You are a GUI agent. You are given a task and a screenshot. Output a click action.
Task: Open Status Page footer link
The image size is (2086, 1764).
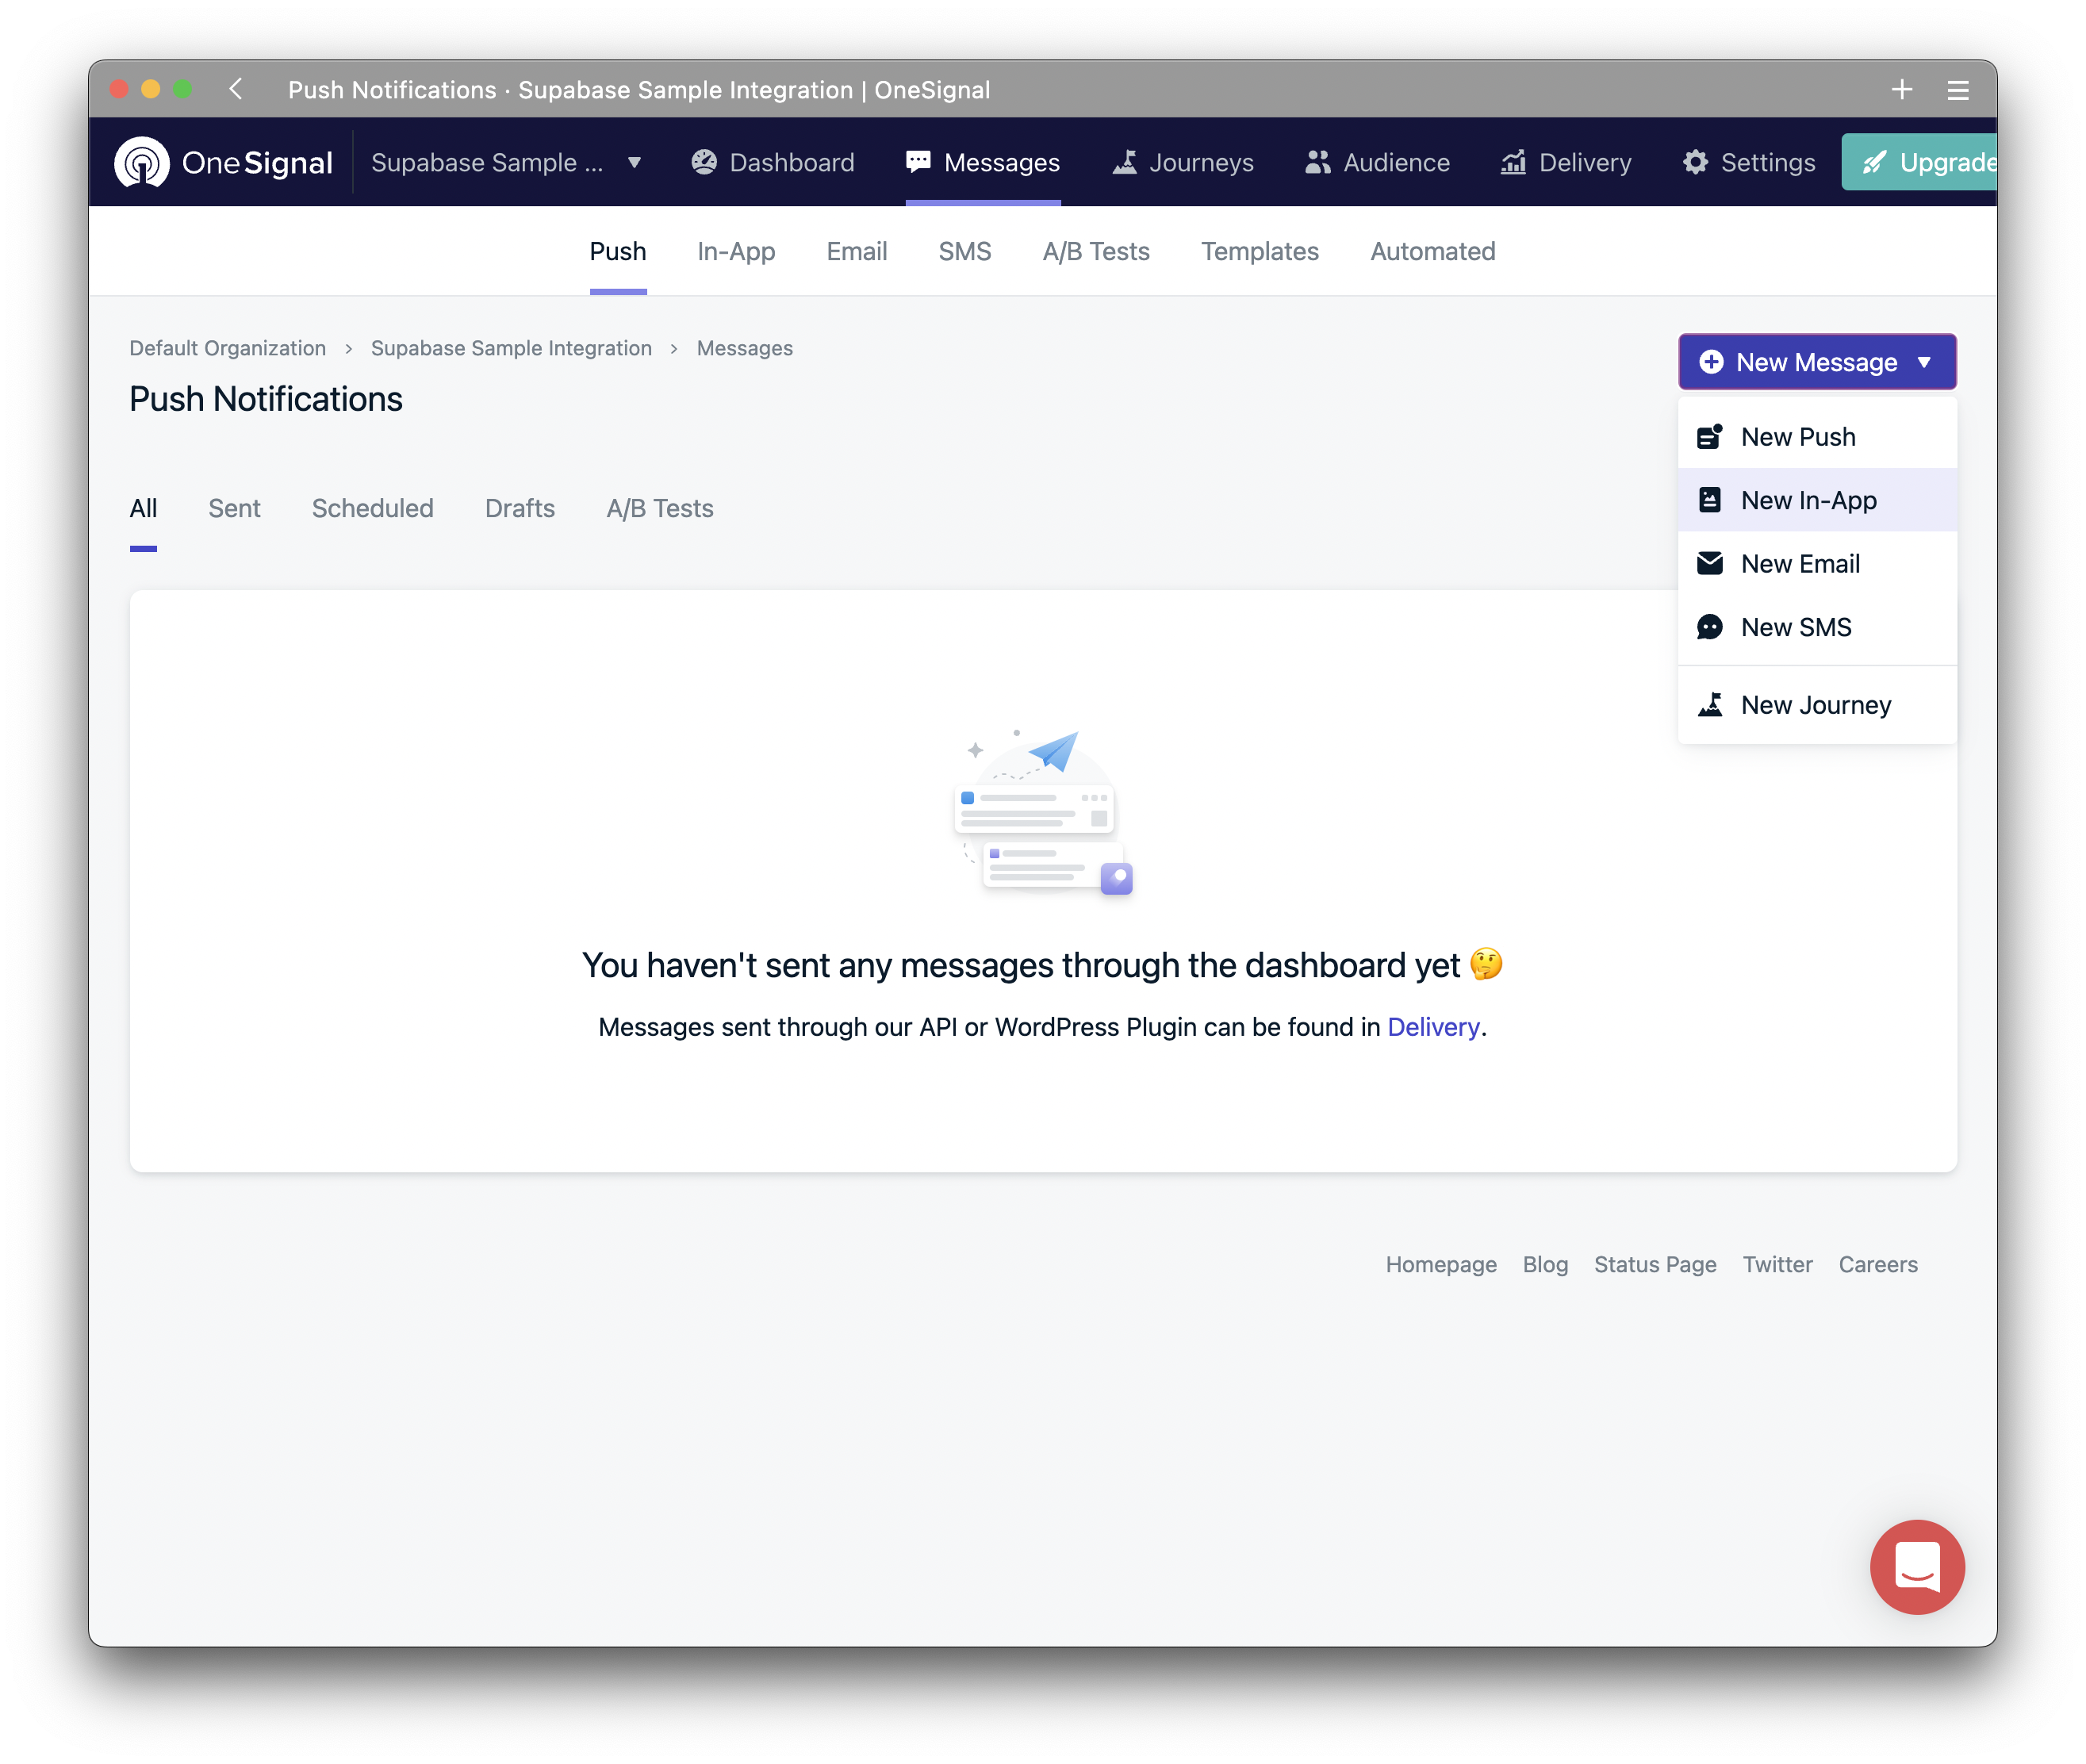click(x=1654, y=1264)
